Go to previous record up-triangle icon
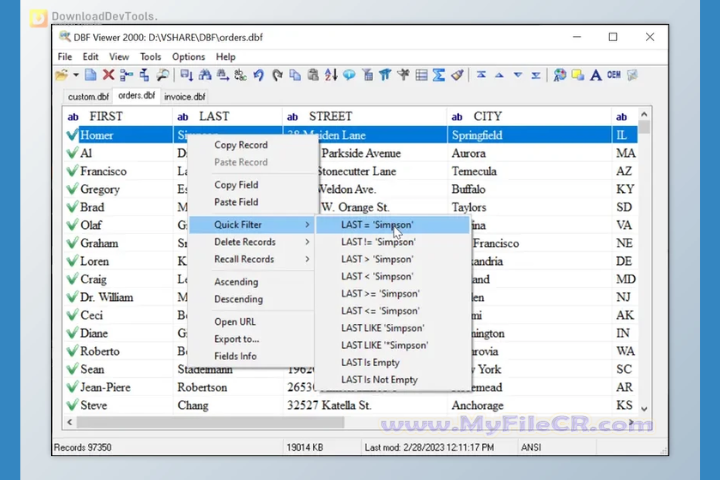Screen dimensions: 720x480 pos(499,75)
